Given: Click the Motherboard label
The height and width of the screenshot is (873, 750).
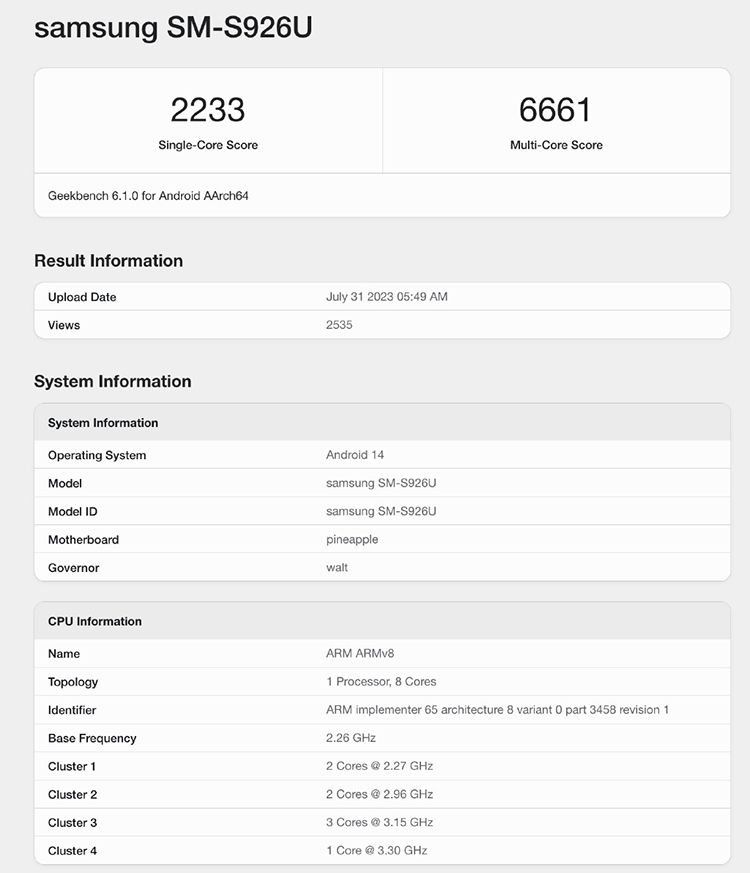Looking at the screenshot, I should (83, 540).
